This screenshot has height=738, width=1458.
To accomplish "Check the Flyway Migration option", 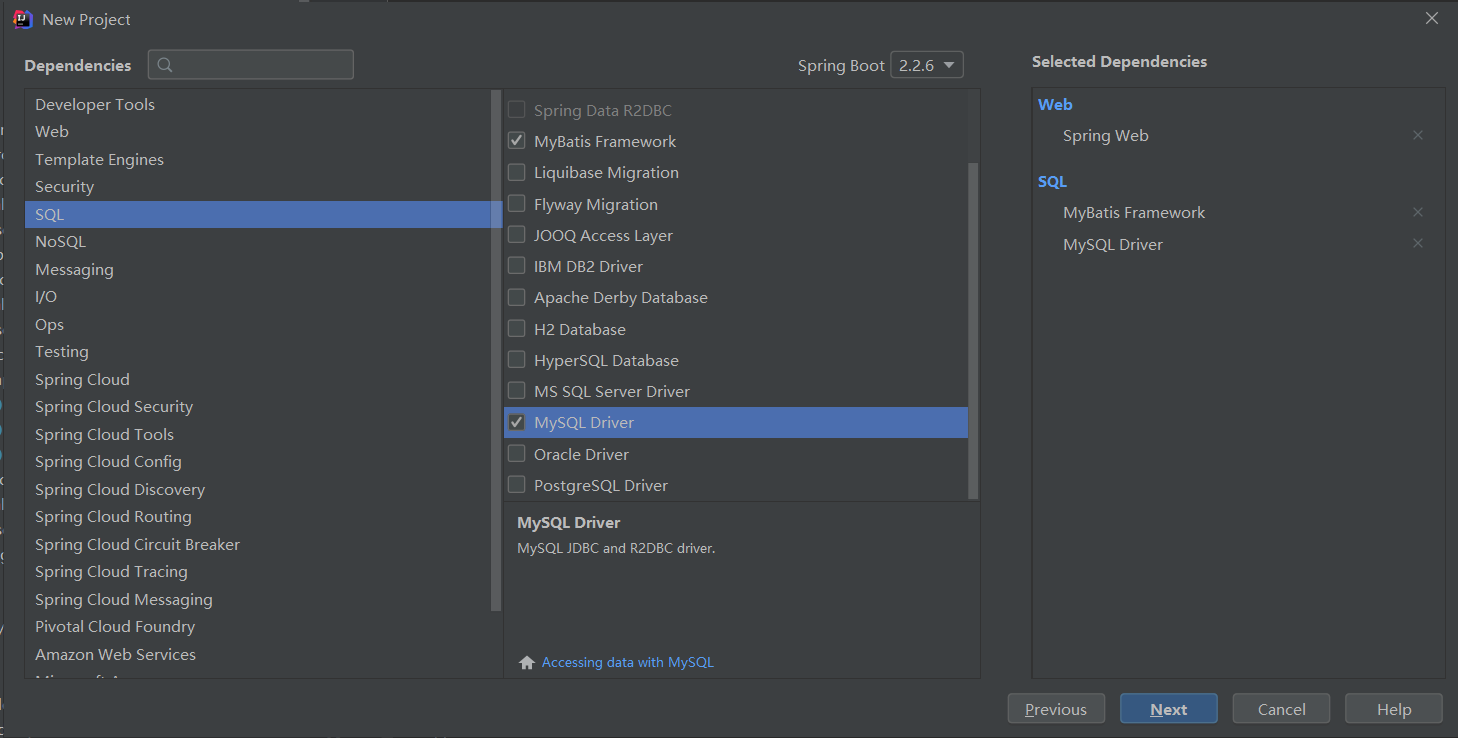I will coord(516,204).
